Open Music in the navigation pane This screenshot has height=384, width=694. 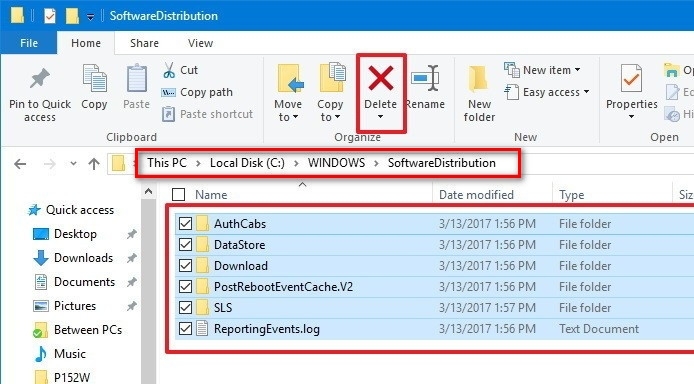point(69,354)
